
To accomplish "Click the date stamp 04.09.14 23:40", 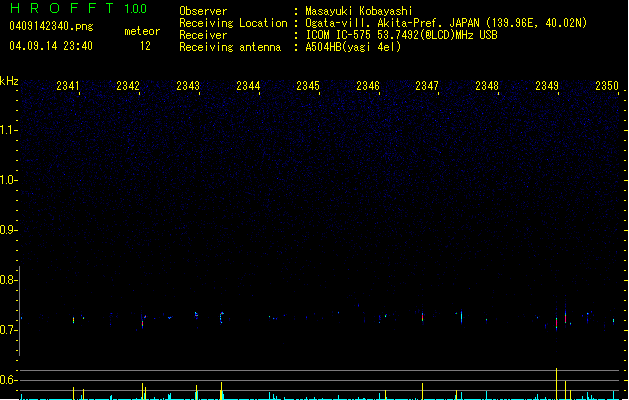I will coord(51,46).
